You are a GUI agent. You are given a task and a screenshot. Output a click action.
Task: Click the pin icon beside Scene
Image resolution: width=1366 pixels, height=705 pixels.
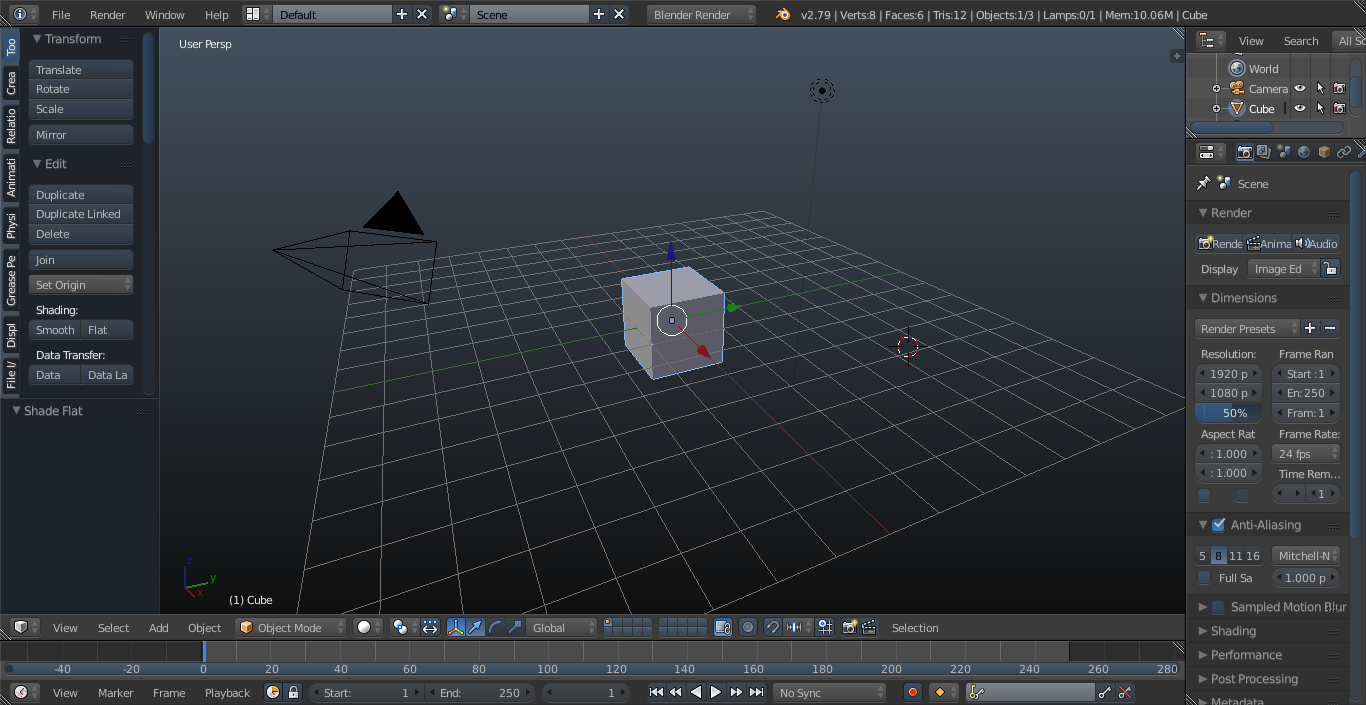pyautogui.click(x=1203, y=183)
